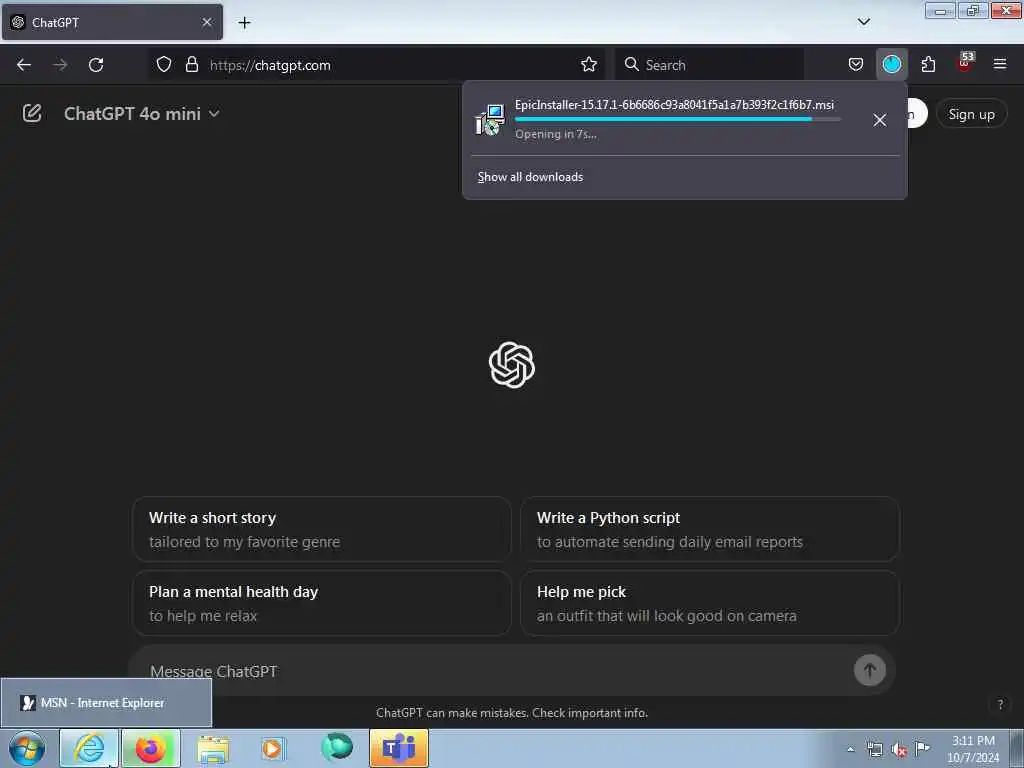This screenshot has width=1024, height=768.
Task: Expand the ChatGPT 4o mini model dropdown
Action: pyautogui.click(x=141, y=114)
